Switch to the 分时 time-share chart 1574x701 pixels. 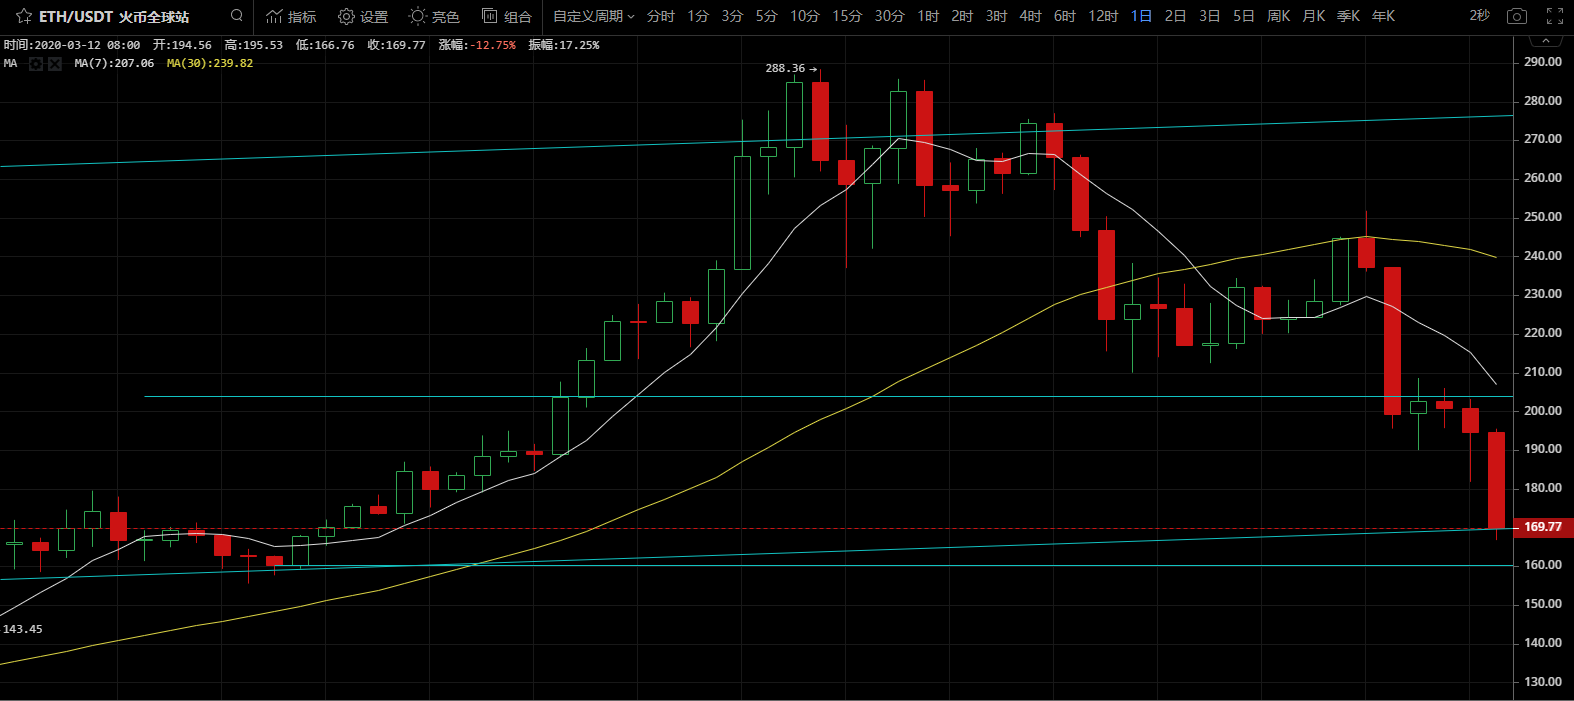click(660, 16)
